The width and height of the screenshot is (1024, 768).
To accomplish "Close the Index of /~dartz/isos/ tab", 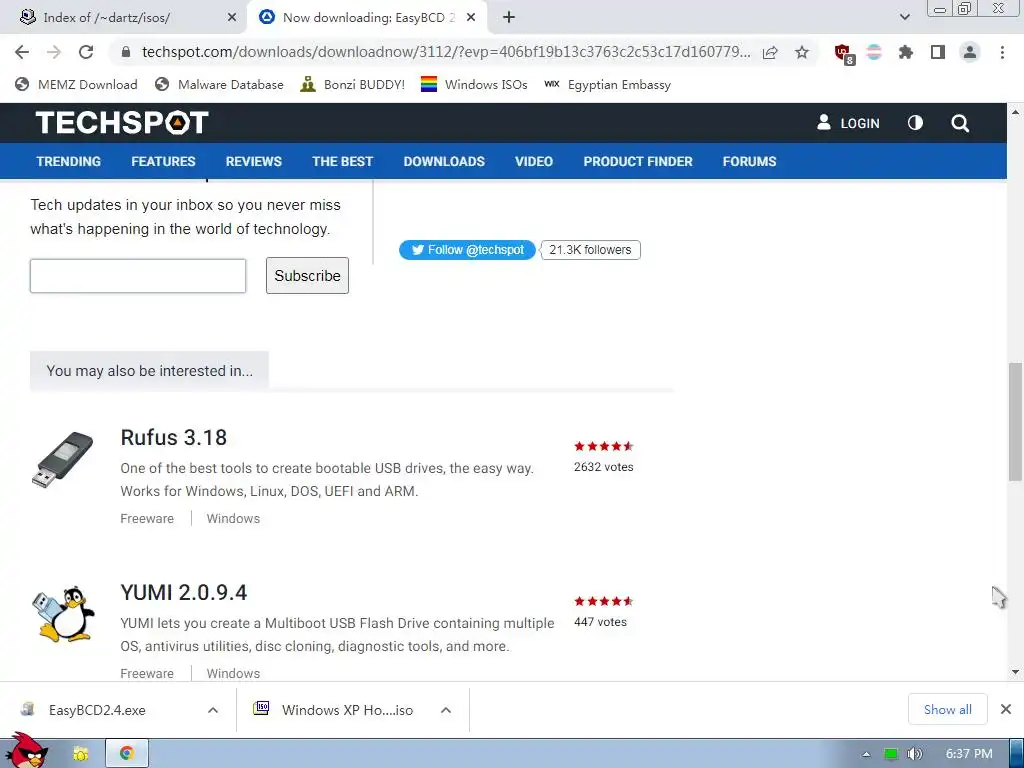I will (x=232, y=18).
